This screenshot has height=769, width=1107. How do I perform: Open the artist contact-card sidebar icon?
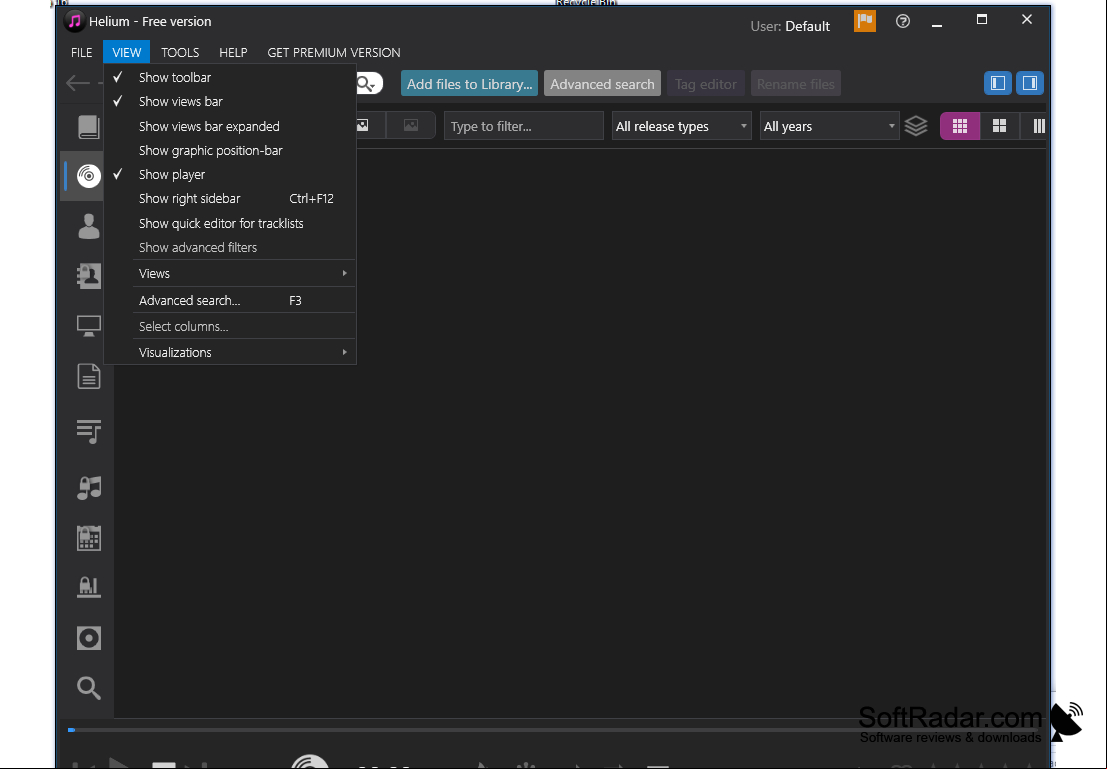point(88,275)
